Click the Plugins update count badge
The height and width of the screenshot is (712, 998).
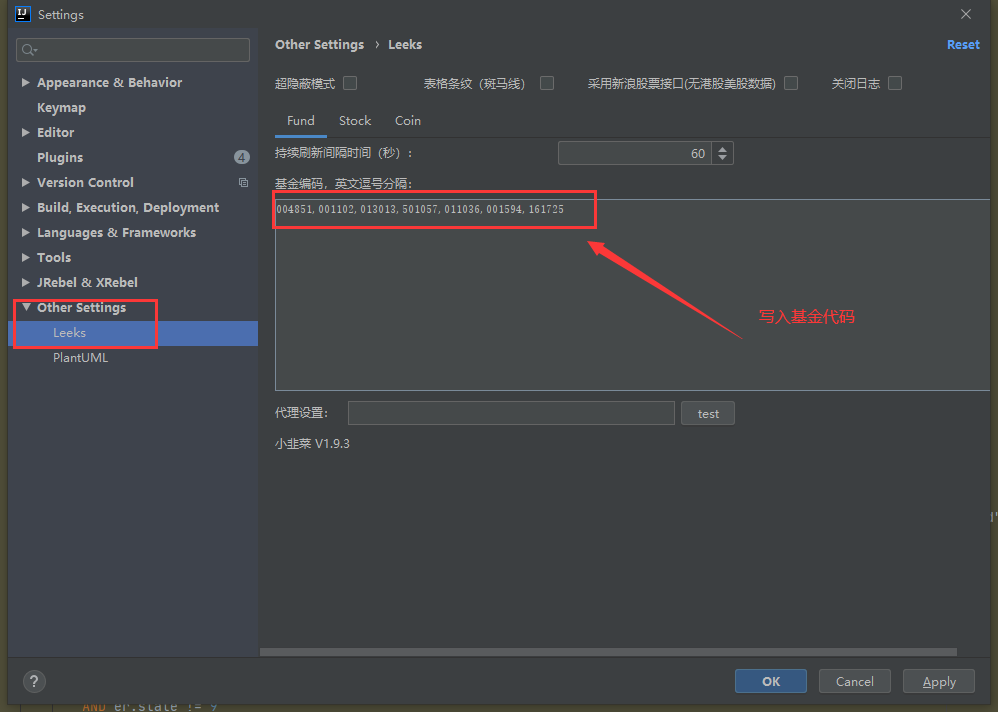[x=241, y=157]
